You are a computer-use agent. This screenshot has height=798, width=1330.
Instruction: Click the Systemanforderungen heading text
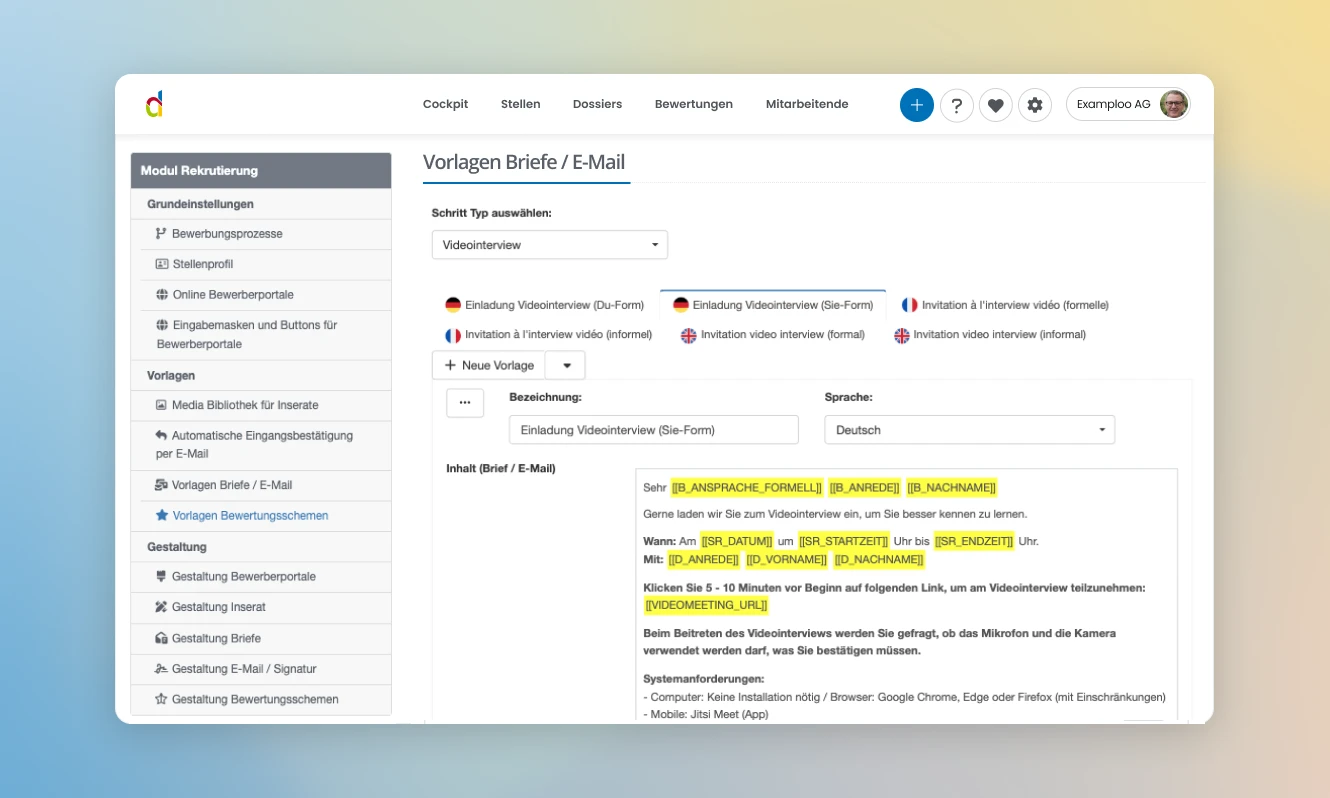click(704, 679)
